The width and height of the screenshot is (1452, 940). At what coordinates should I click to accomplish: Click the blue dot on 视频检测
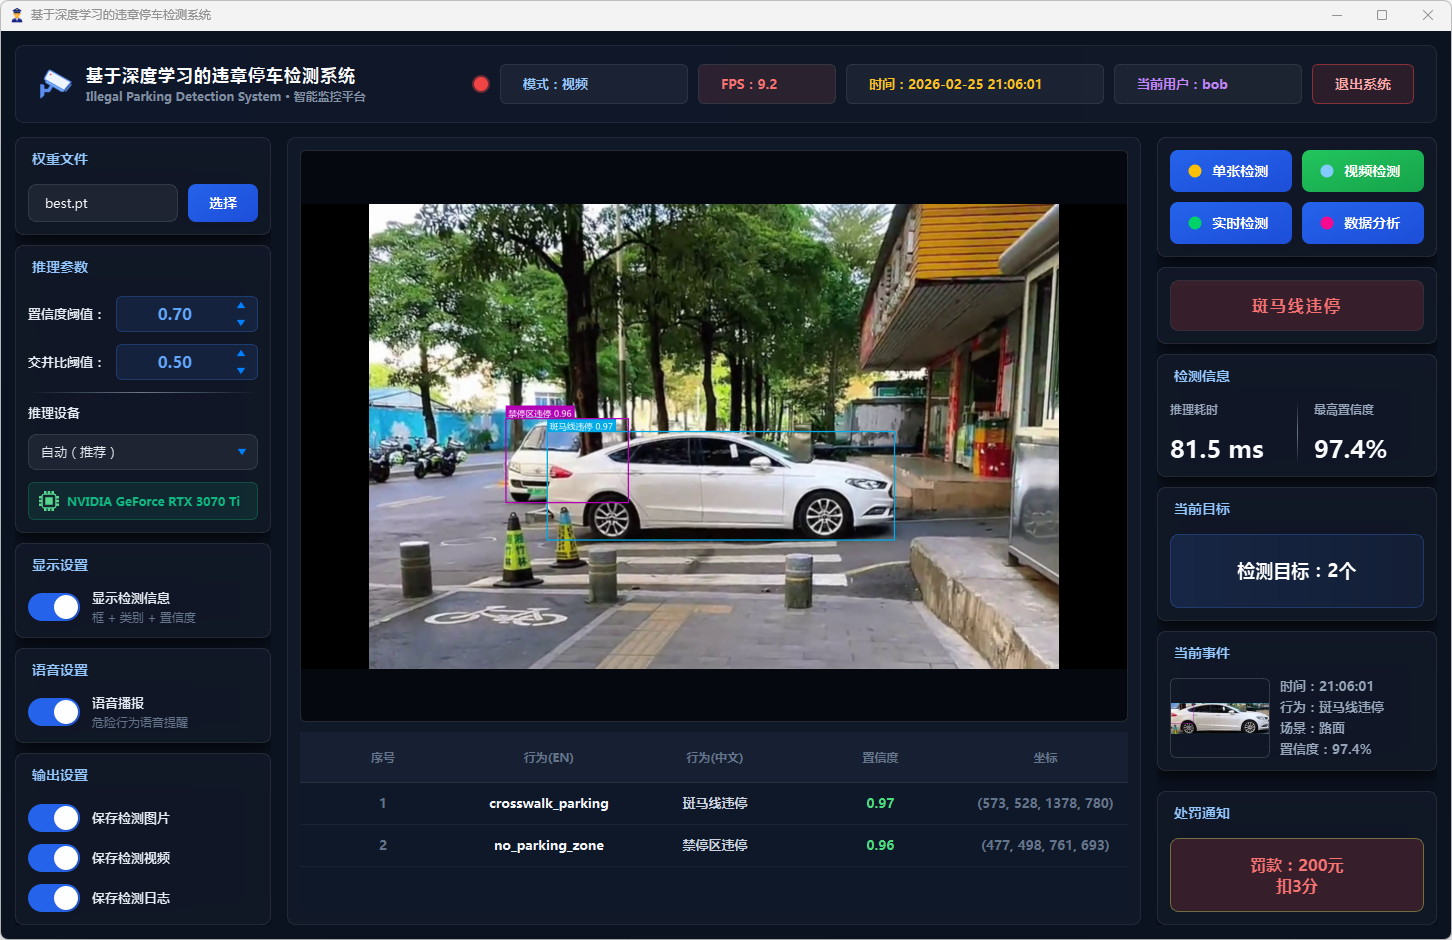[x=1326, y=171]
